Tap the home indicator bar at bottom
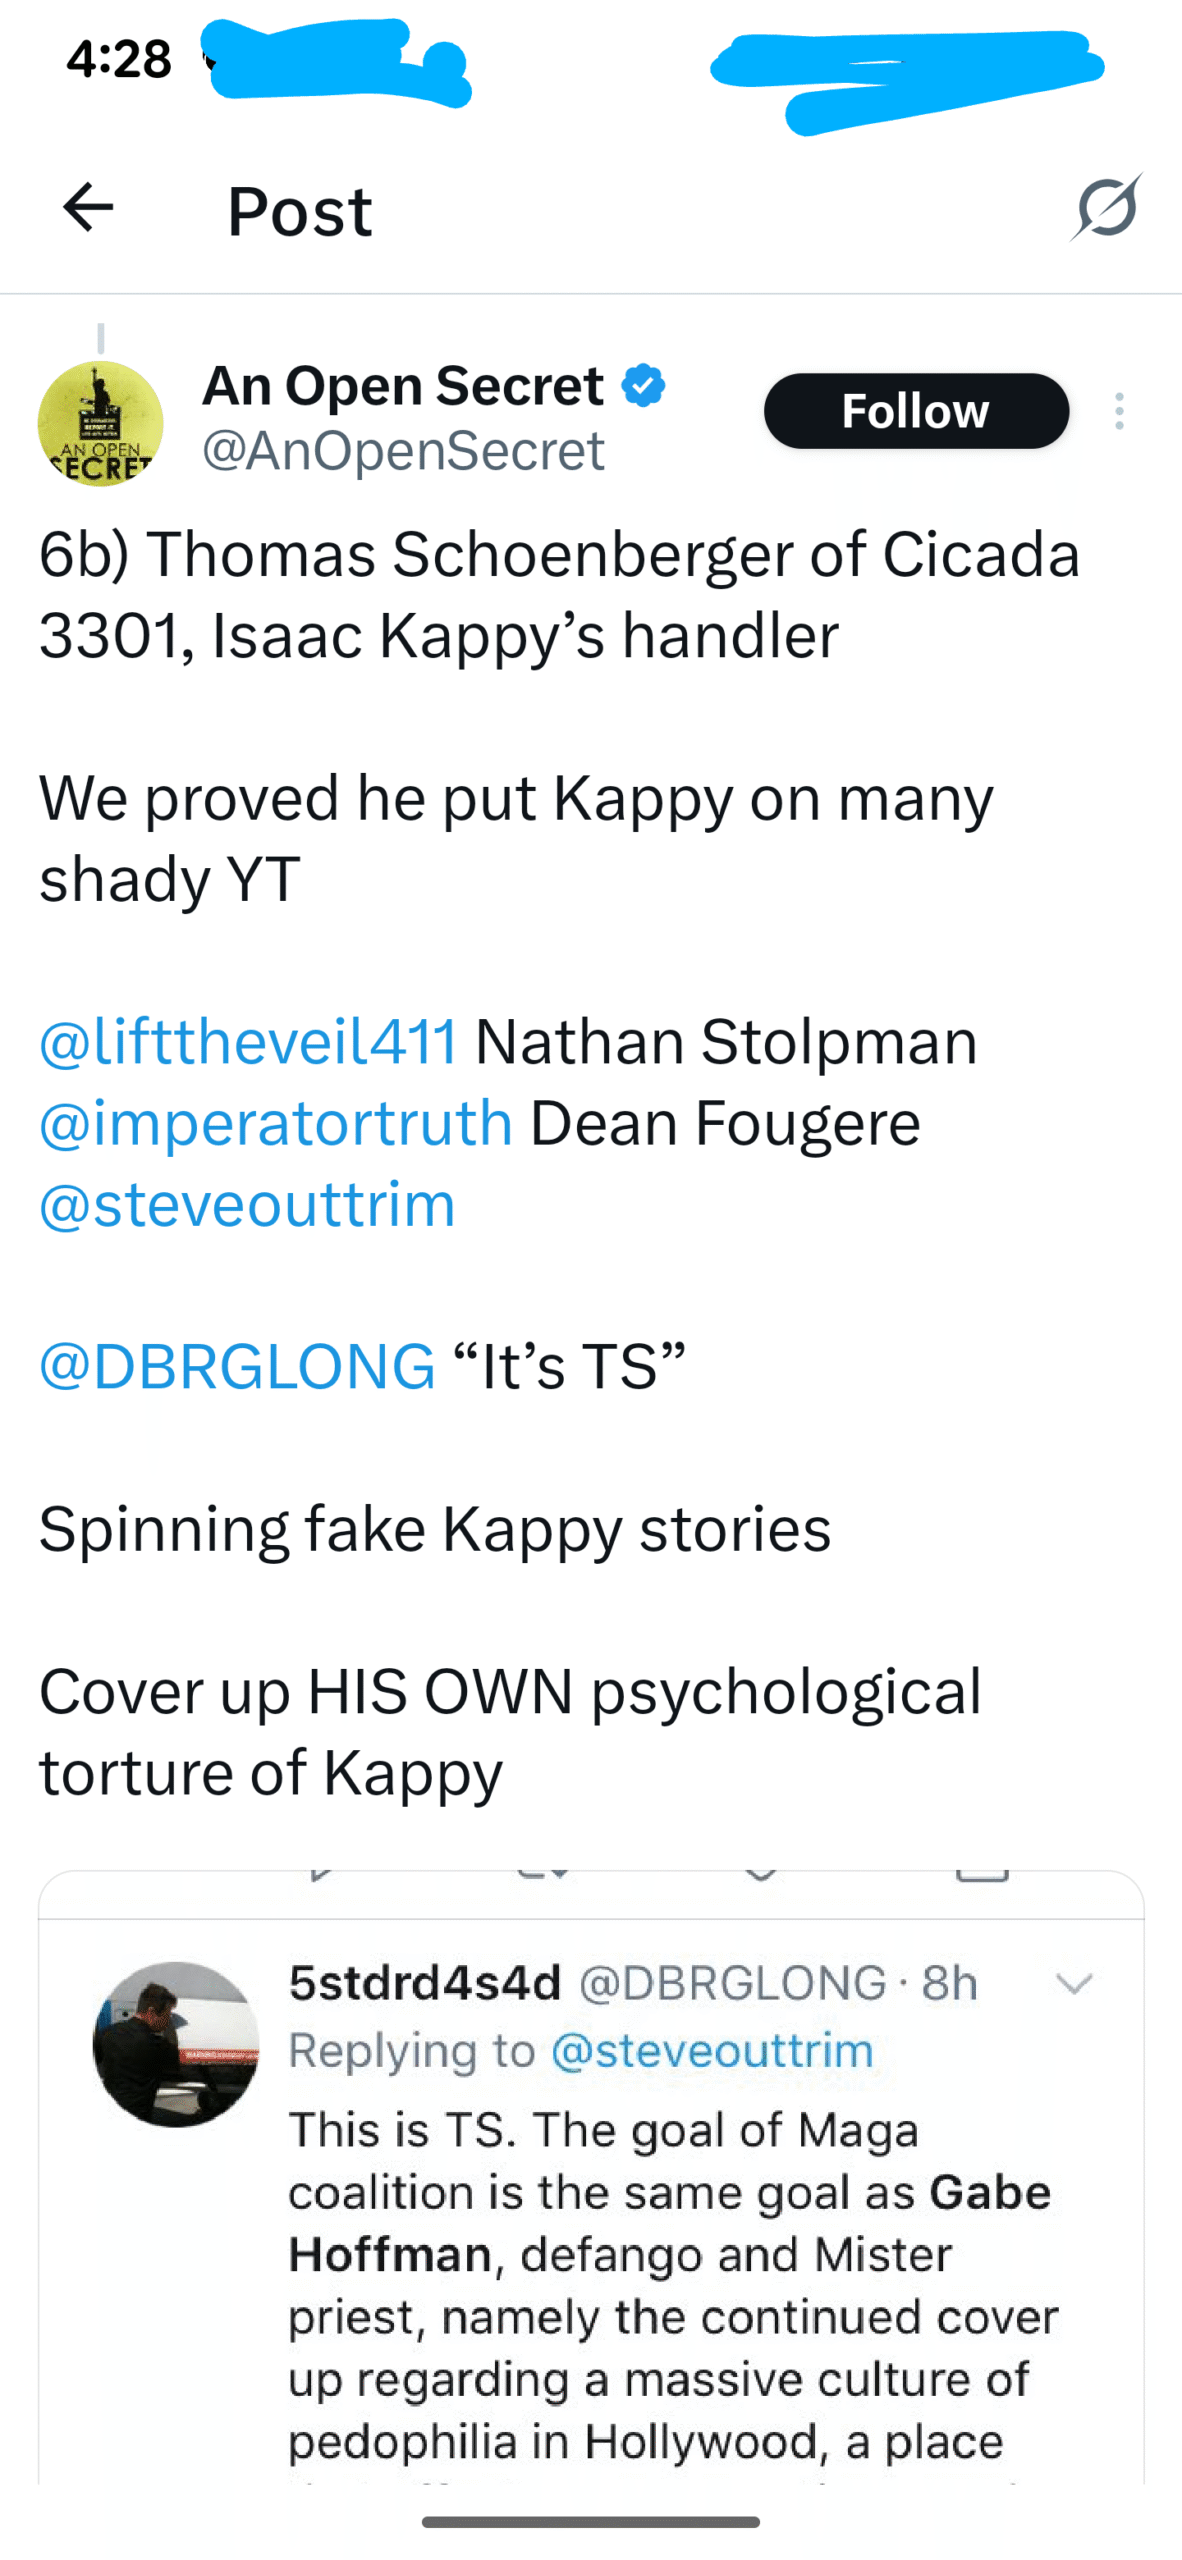1182x2560 pixels. point(591,2522)
